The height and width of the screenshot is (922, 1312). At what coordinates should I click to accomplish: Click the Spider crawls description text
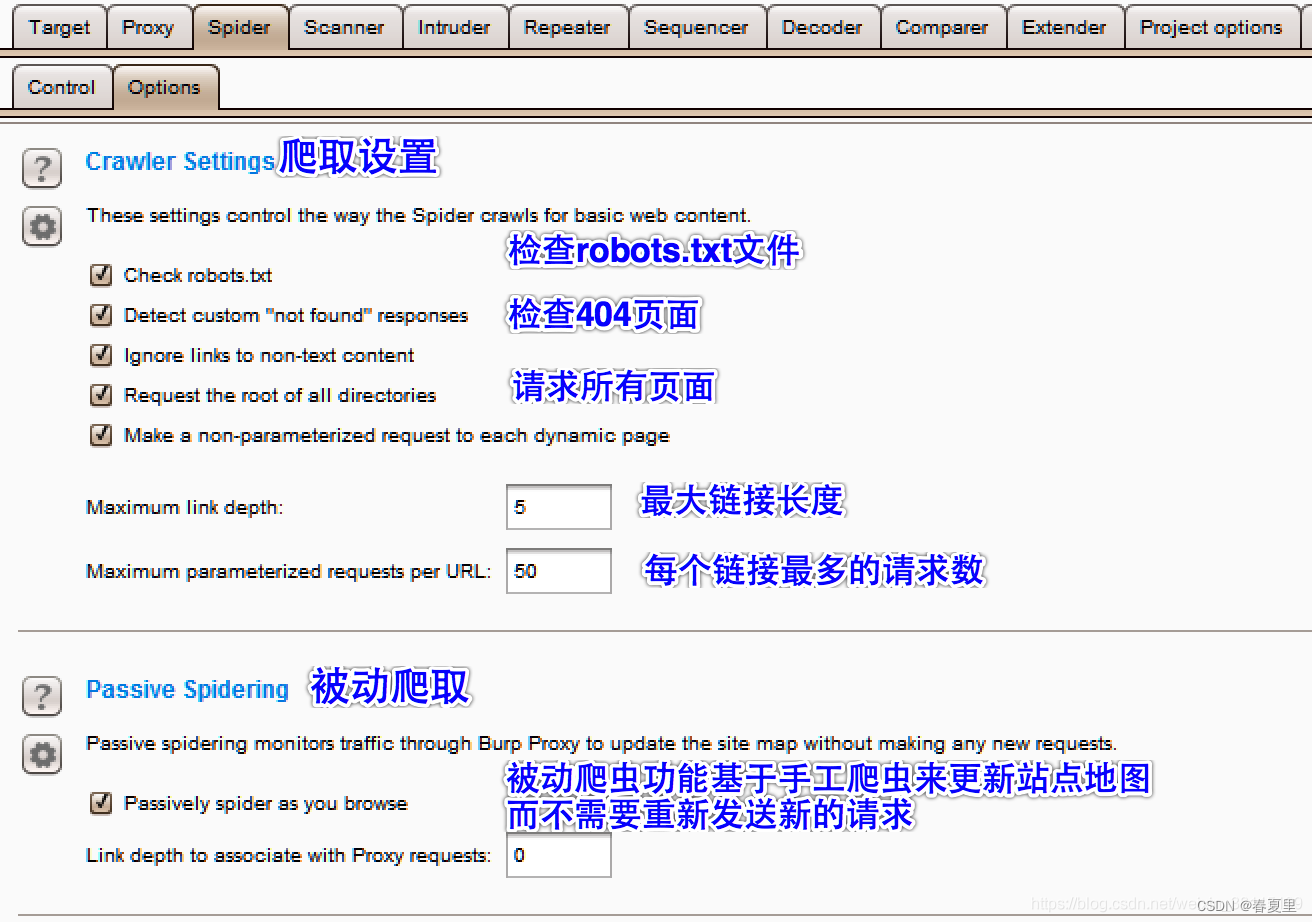coord(419,215)
